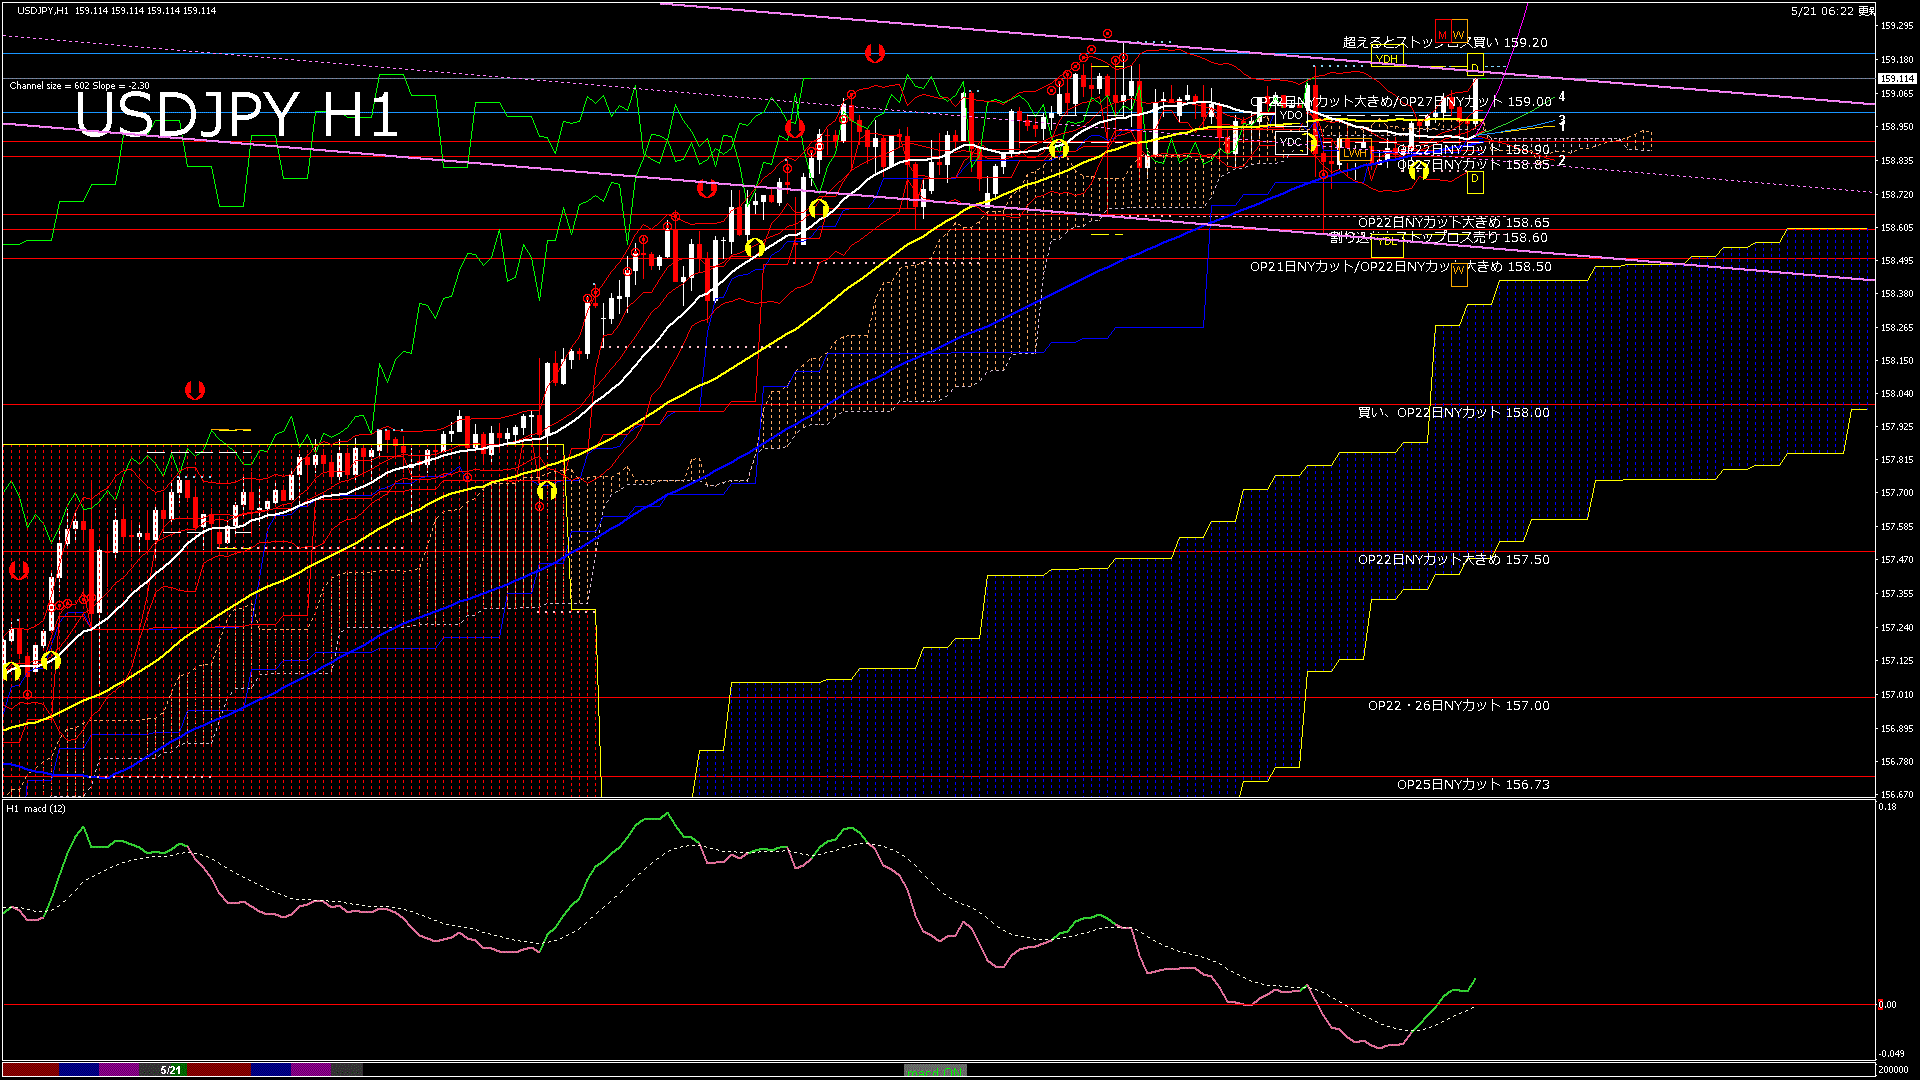Click the YDC yesterday-close label box
The image size is (1920, 1080).
point(1291,142)
